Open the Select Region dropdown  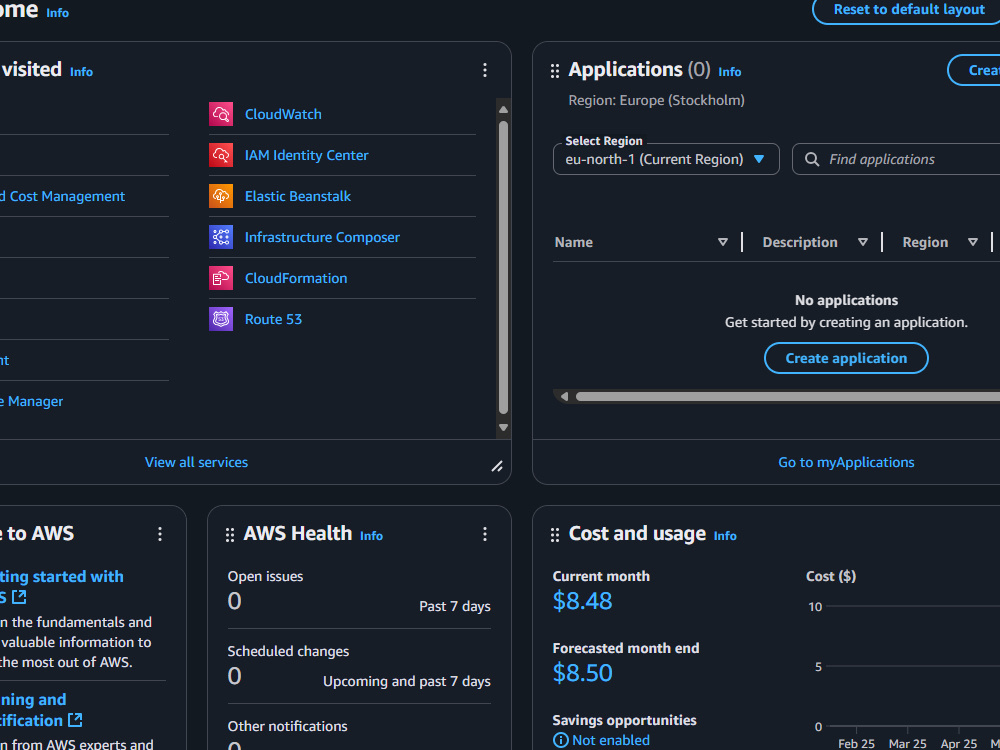coord(666,159)
